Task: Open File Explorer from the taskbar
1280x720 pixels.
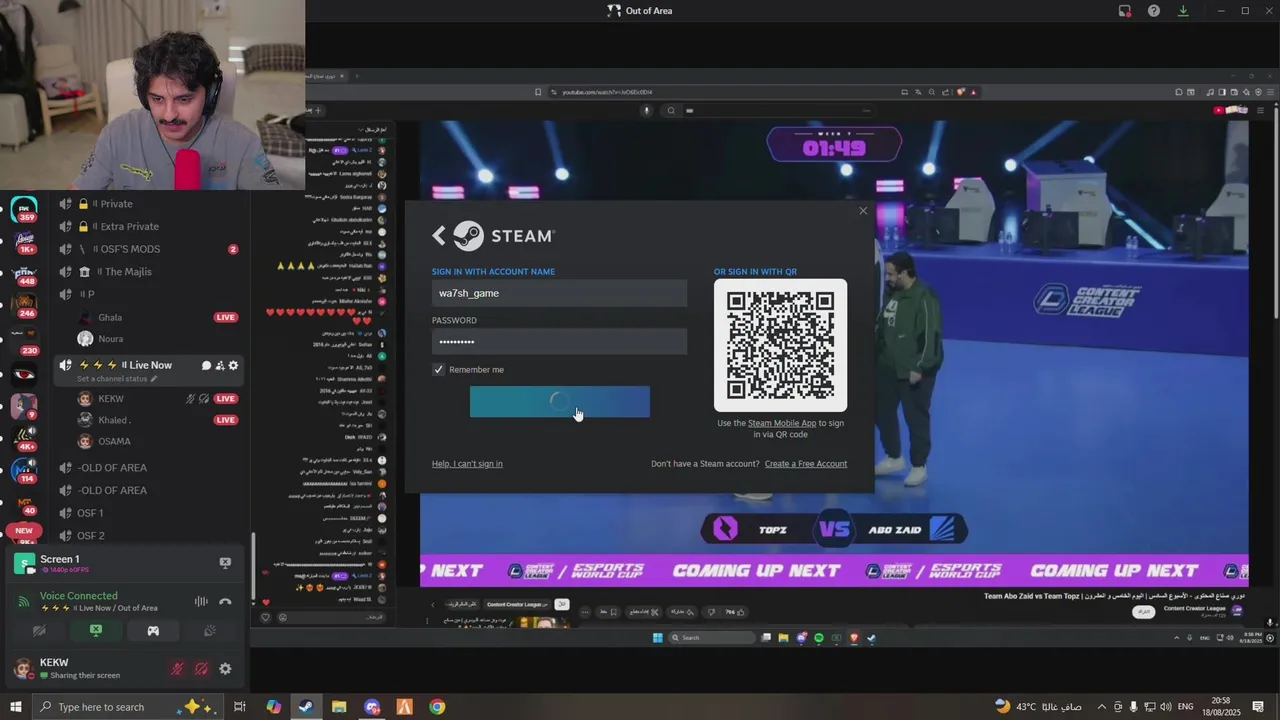Action: 339,707
